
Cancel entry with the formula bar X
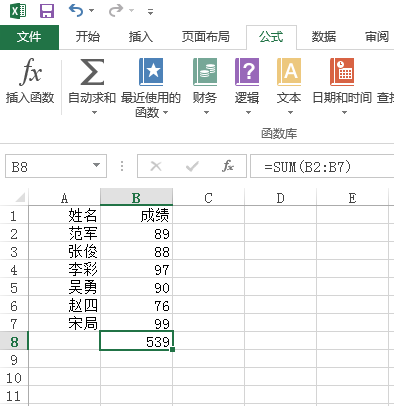[156, 166]
